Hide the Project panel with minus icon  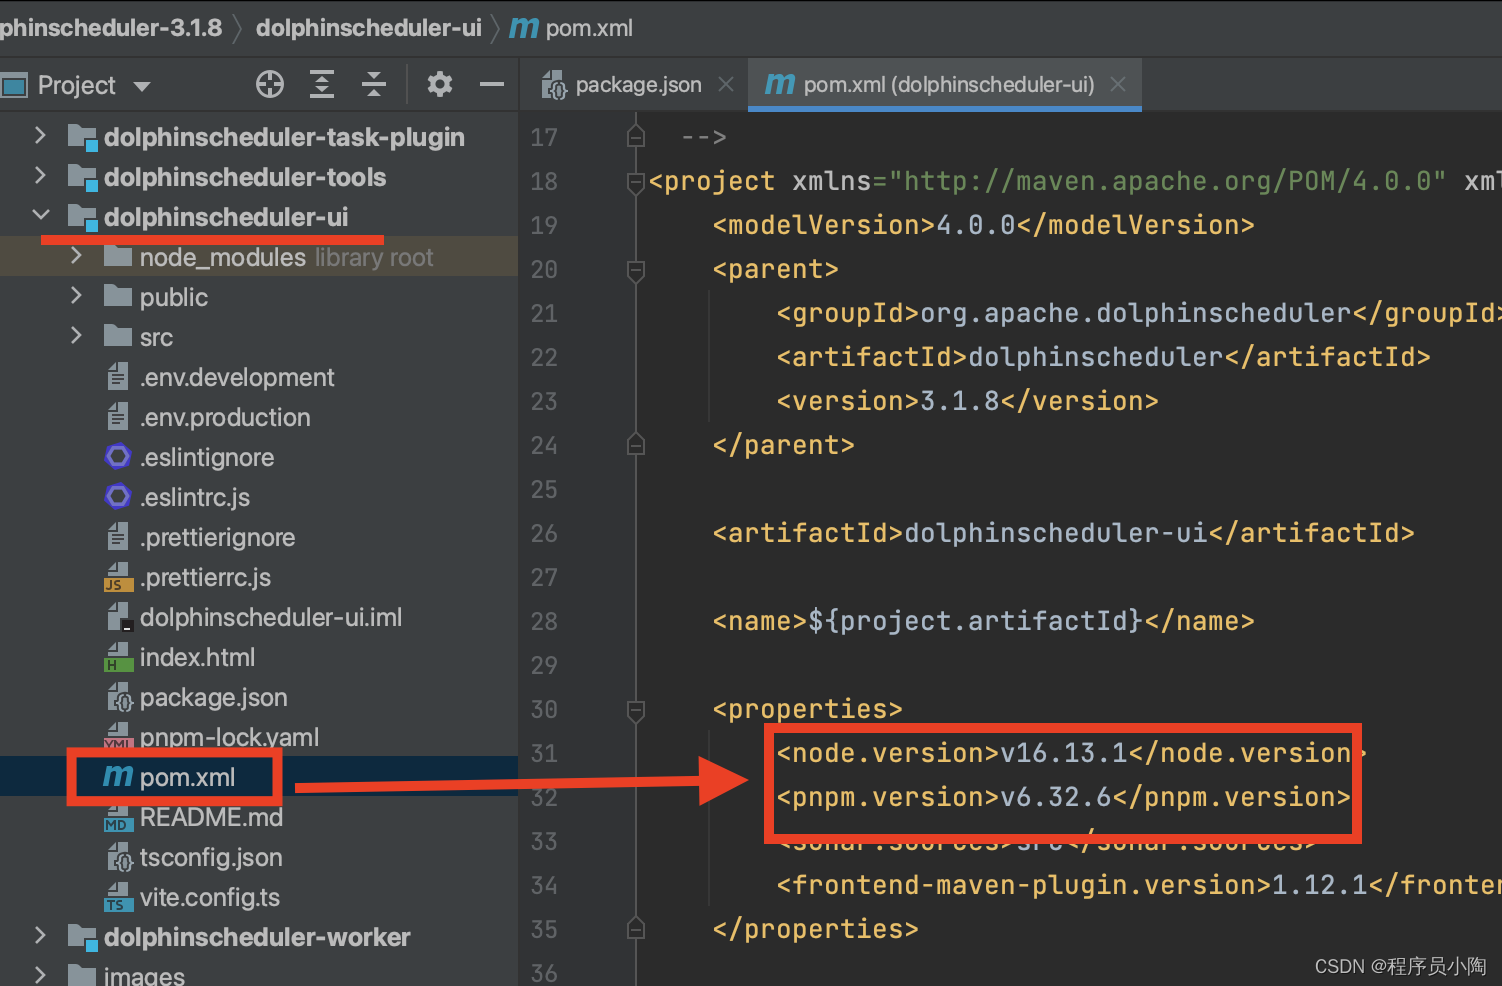[x=492, y=85]
